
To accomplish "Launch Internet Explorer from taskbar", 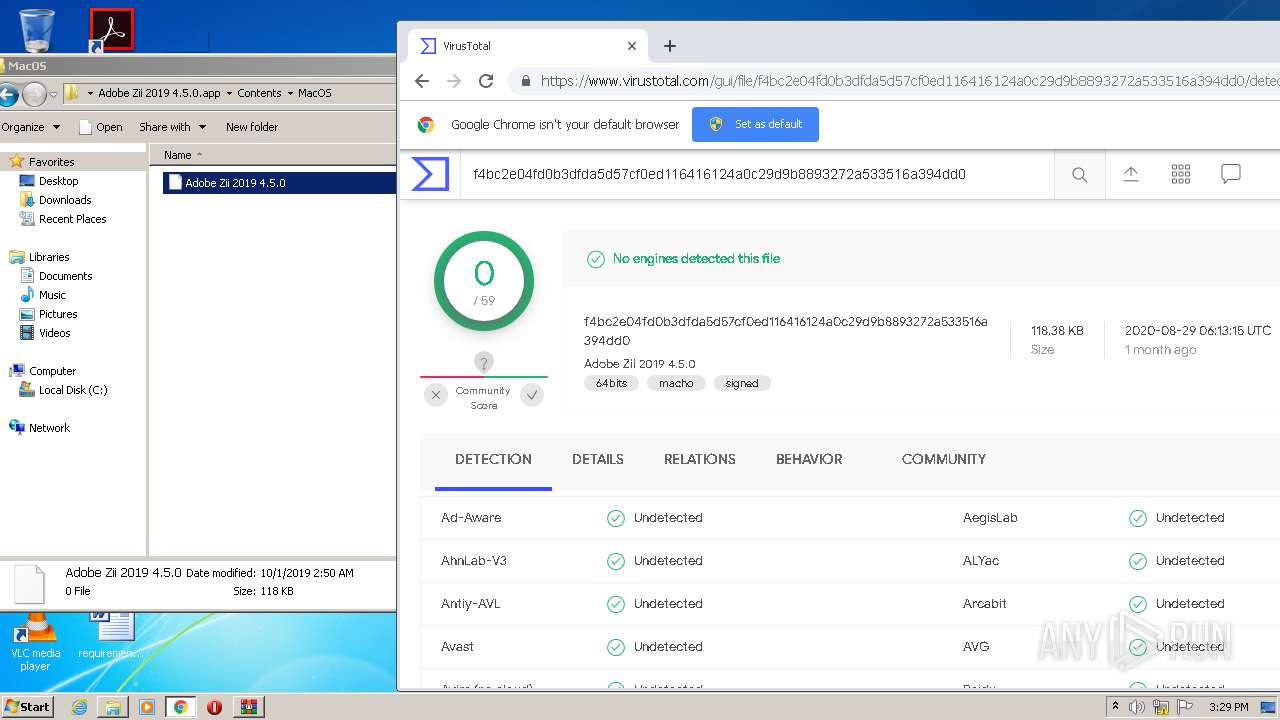I will click(x=79, y=707).
